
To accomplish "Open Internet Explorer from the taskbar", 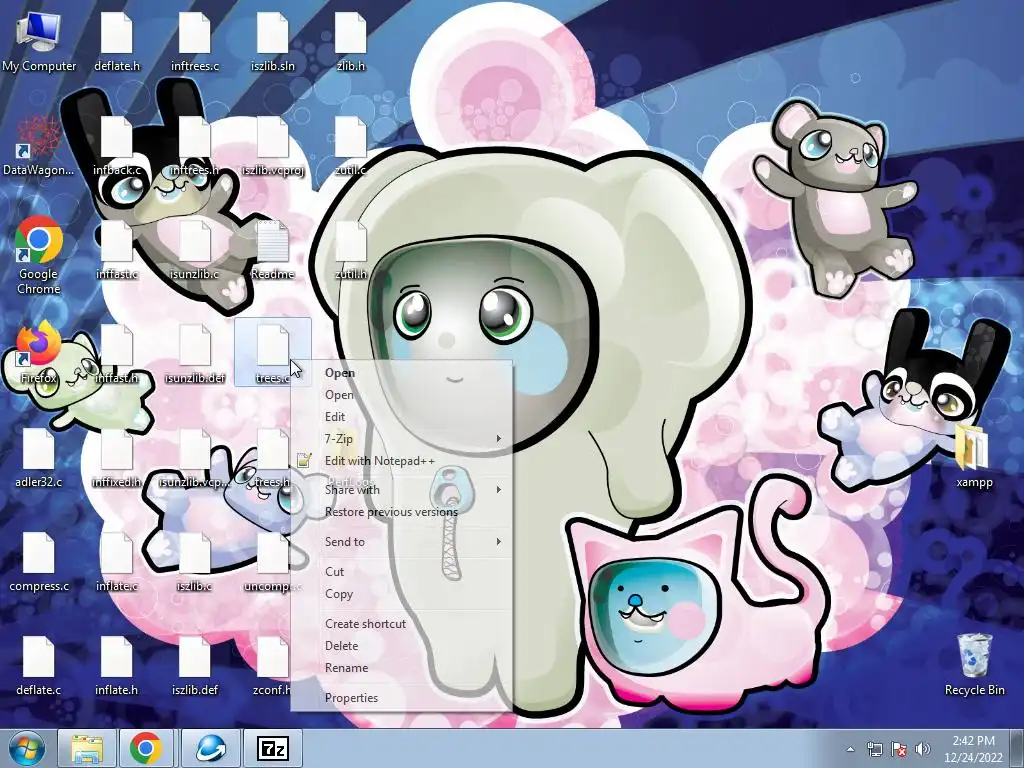I will click(x=210, y=748).
